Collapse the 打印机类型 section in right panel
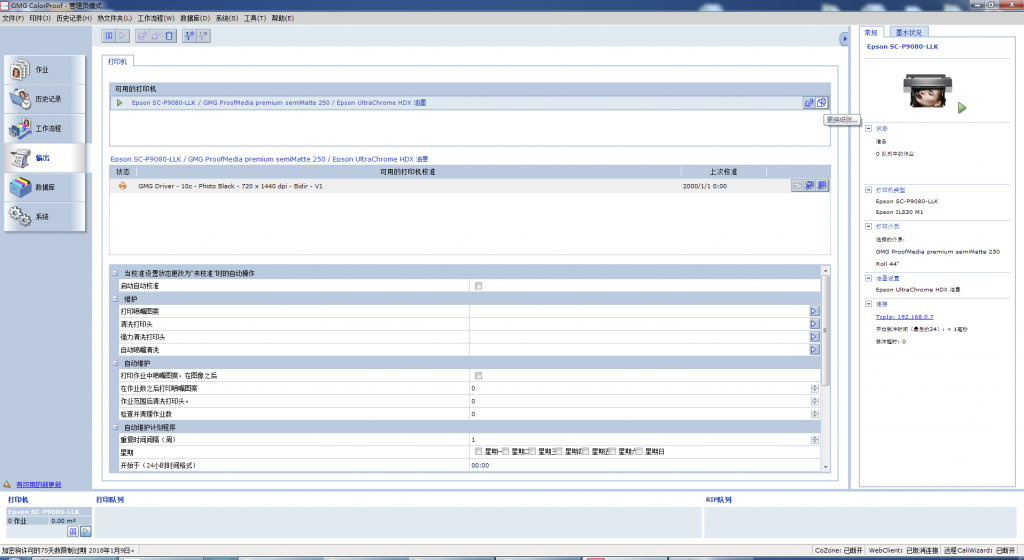1024x560 pixels. click(x=869, y=190)
